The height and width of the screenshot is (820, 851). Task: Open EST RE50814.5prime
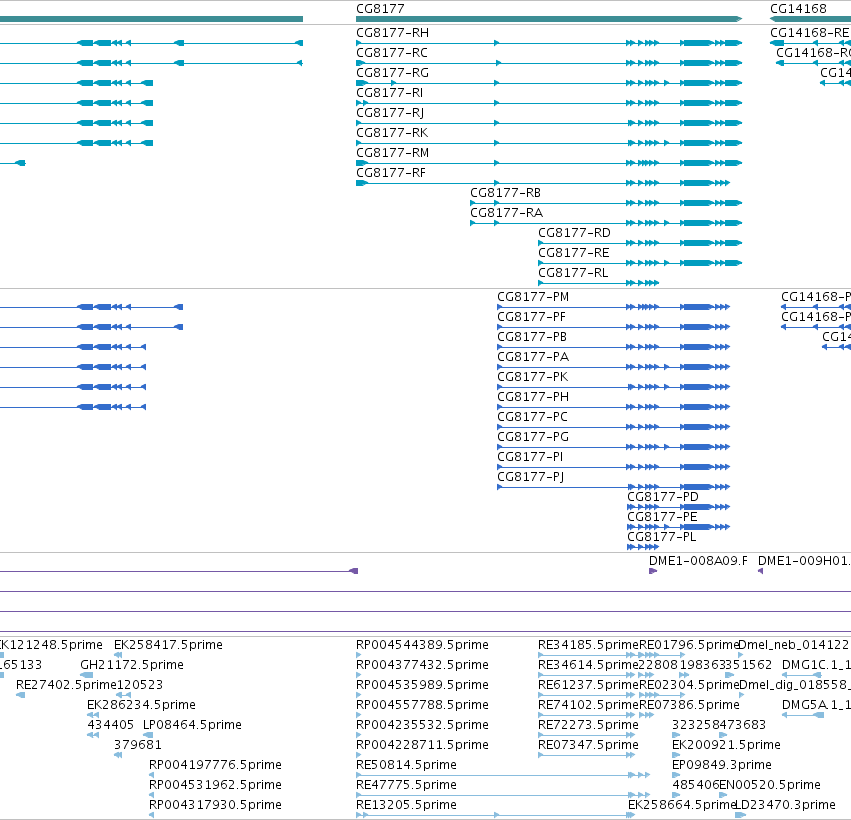[407, 765]
